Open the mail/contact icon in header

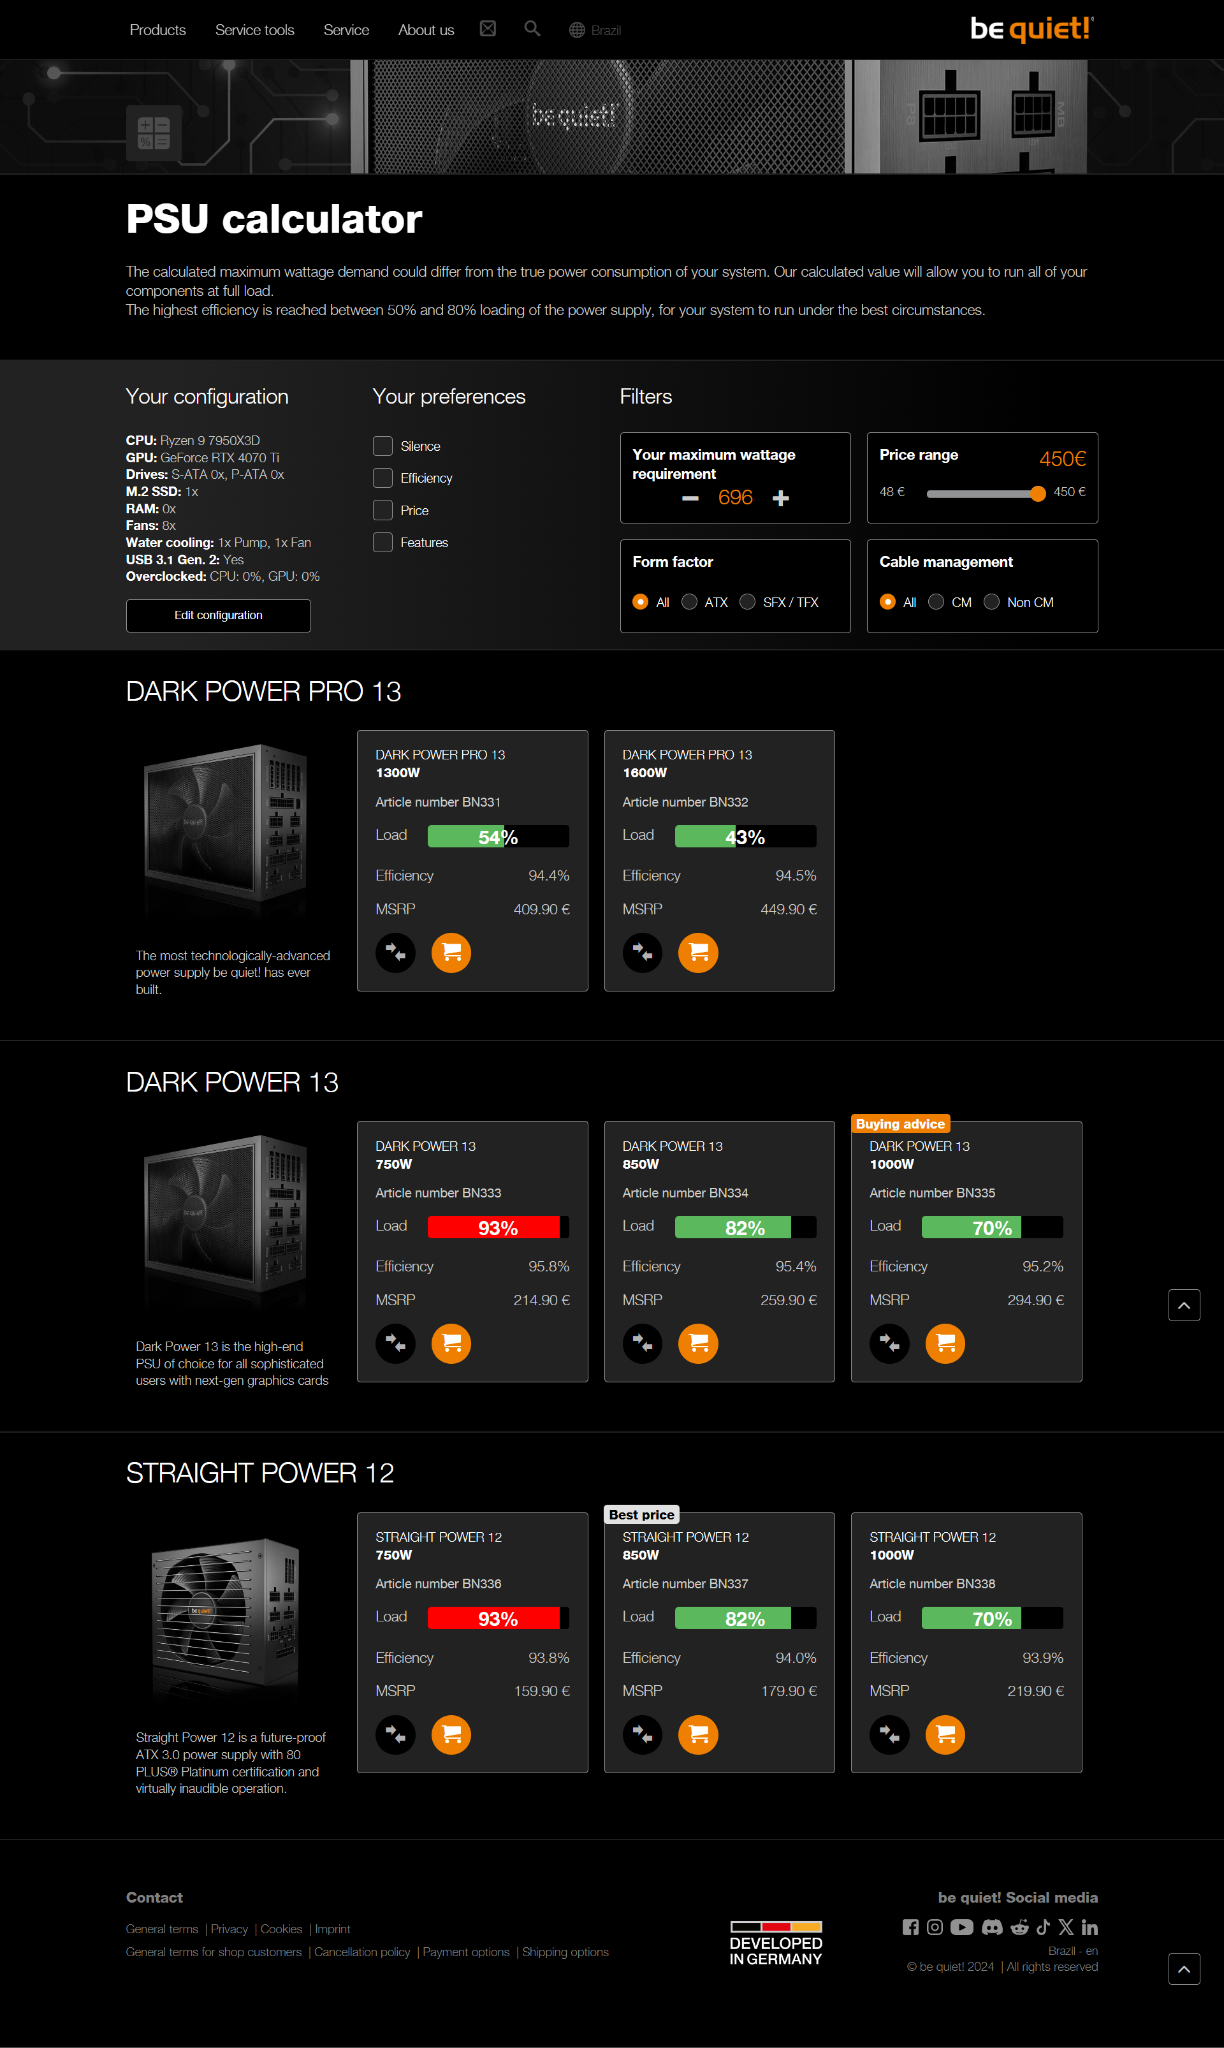click(x=488, y=29)
